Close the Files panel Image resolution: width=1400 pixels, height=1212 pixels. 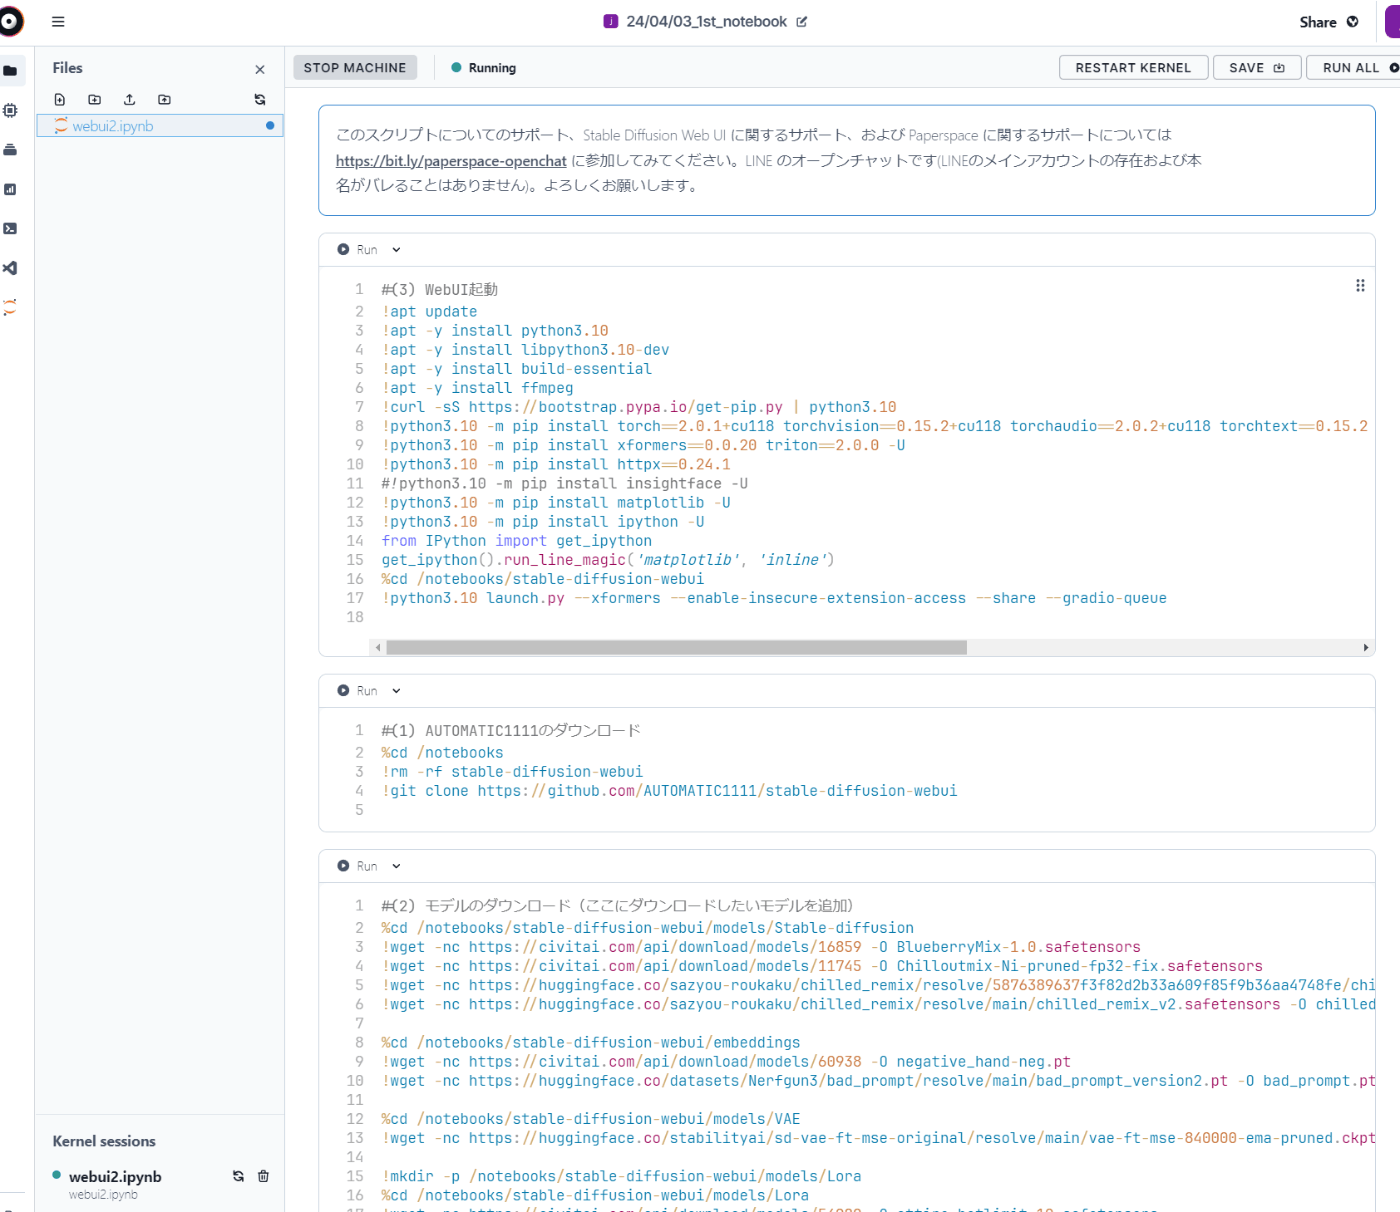pyautogui.click(x=260, y=69)
